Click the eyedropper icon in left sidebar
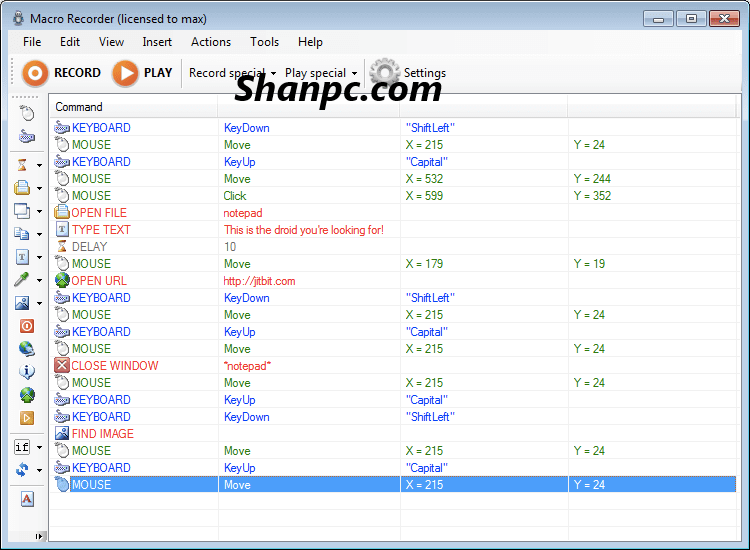The width and height of the screenshot is (750, 550). [x=22, y=280]
